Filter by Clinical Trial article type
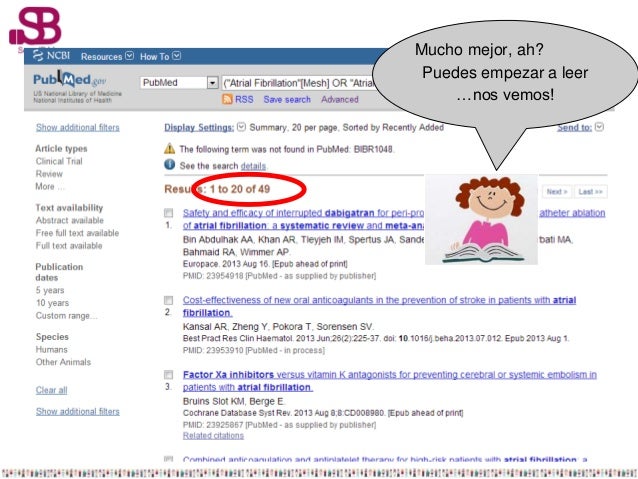Viewport: 638px width, 479px height. pos(59,161)
